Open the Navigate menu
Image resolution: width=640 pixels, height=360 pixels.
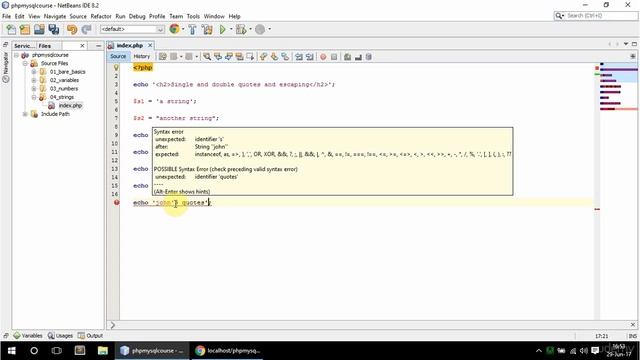tap(55, 16)
